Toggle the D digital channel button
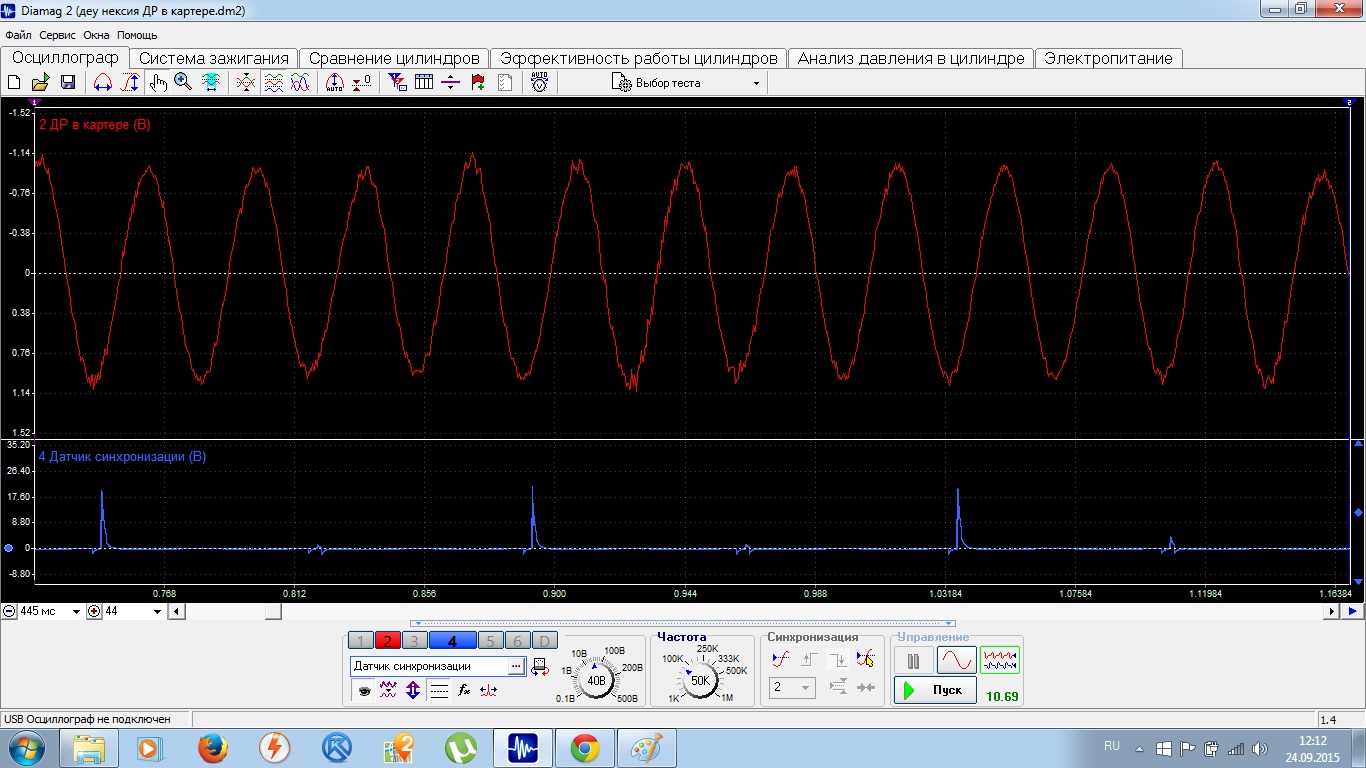Viewport: 1366px width, 768px height. point(544,641)
